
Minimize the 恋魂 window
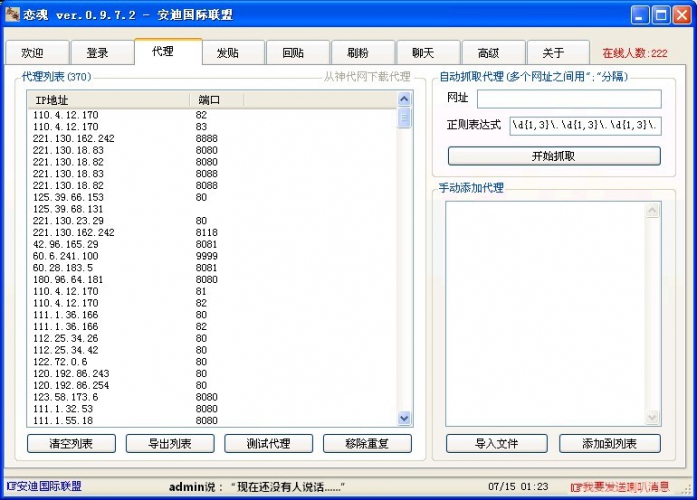640,15
